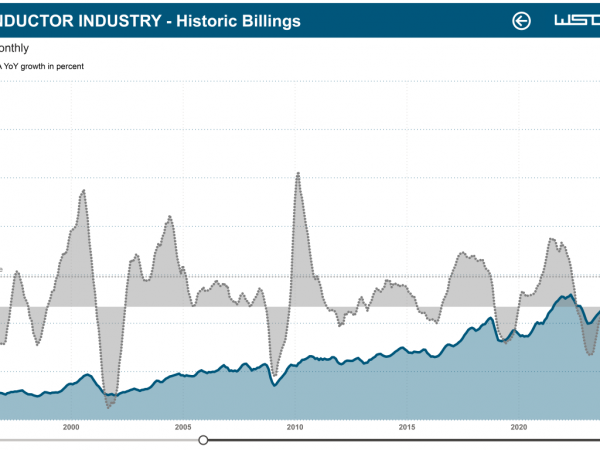Click the 2000 x-axis label
Screen dimensions: 600x450
pos(71,427)
